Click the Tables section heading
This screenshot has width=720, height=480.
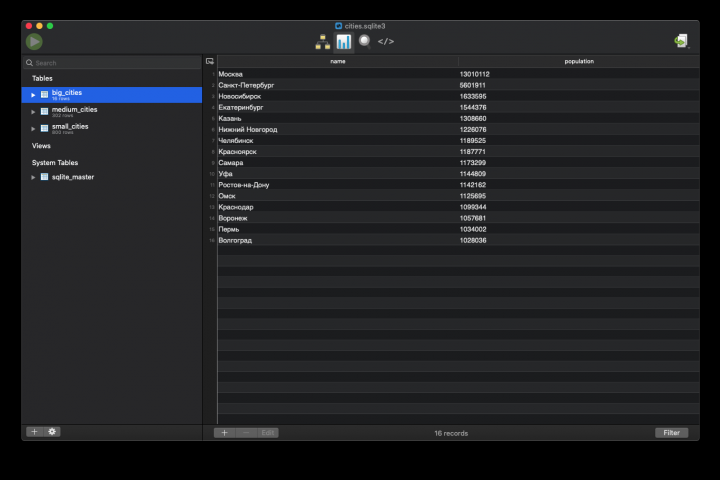(x=42, y=79)
